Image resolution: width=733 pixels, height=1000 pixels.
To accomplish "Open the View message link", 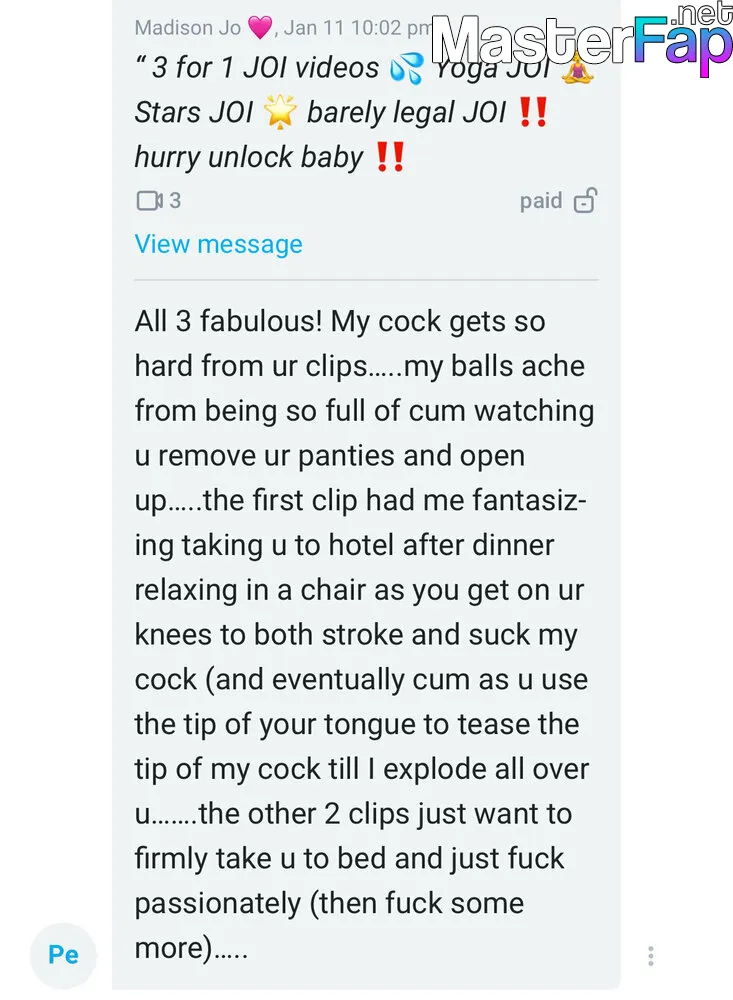I will point(218,244).
